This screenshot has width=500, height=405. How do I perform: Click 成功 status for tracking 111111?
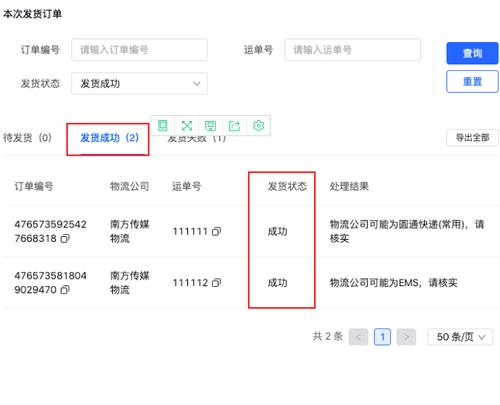pyautogui.click(x=277, y=231)
